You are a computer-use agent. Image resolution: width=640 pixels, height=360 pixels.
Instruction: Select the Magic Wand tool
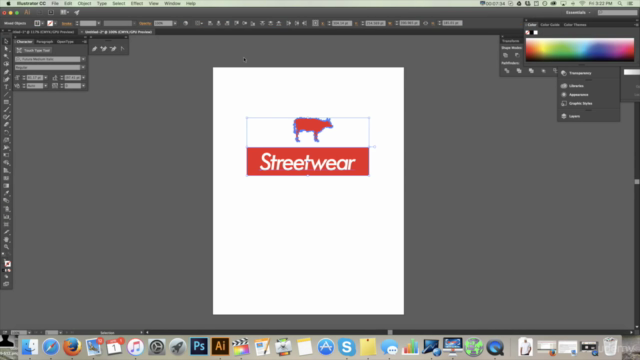pyautogui.click(x=6, y=56)
